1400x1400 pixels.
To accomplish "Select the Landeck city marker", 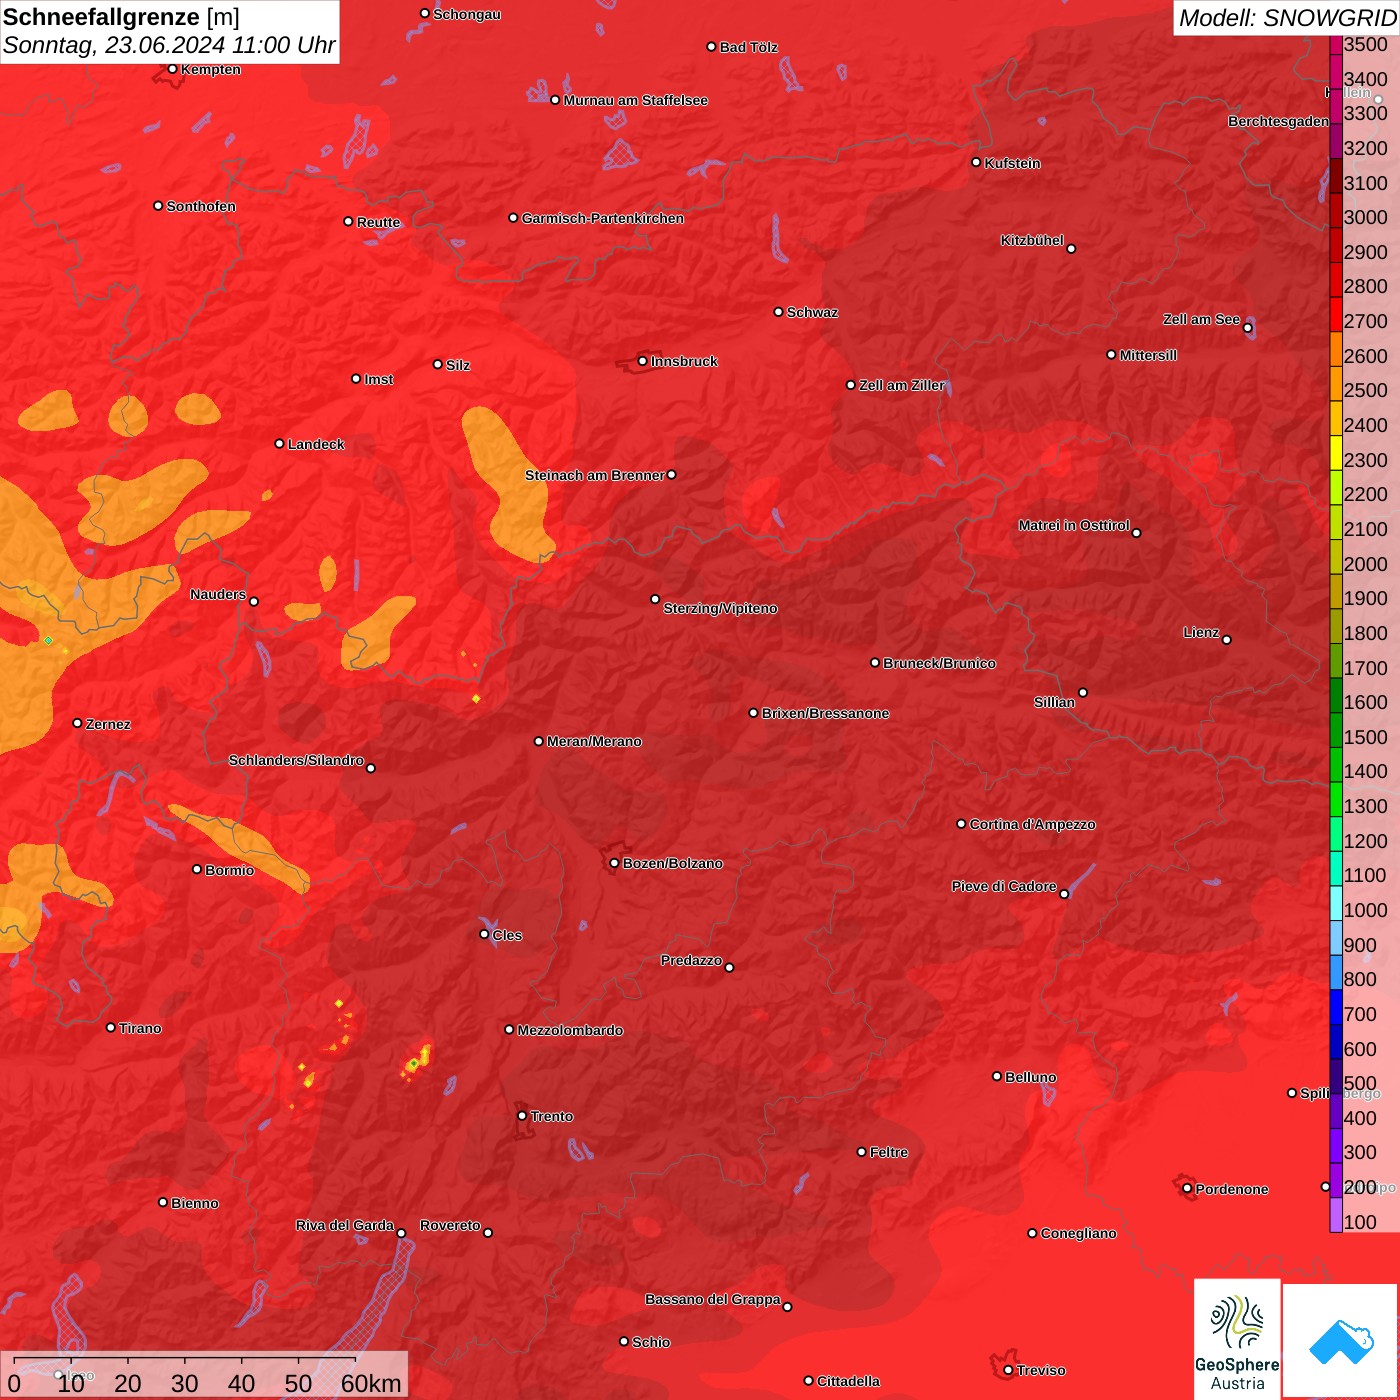I will (279, 443).
